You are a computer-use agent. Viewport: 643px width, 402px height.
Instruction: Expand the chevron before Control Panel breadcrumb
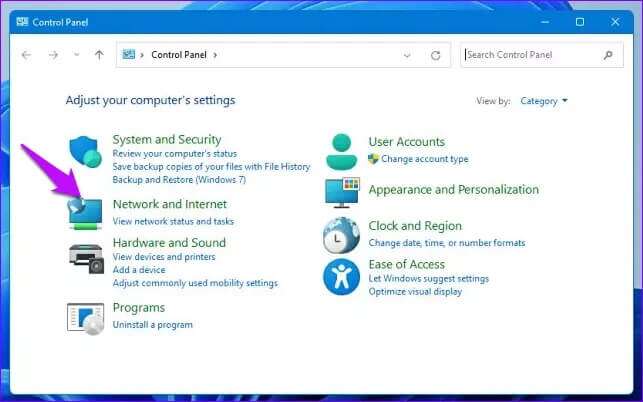[142, 55]
